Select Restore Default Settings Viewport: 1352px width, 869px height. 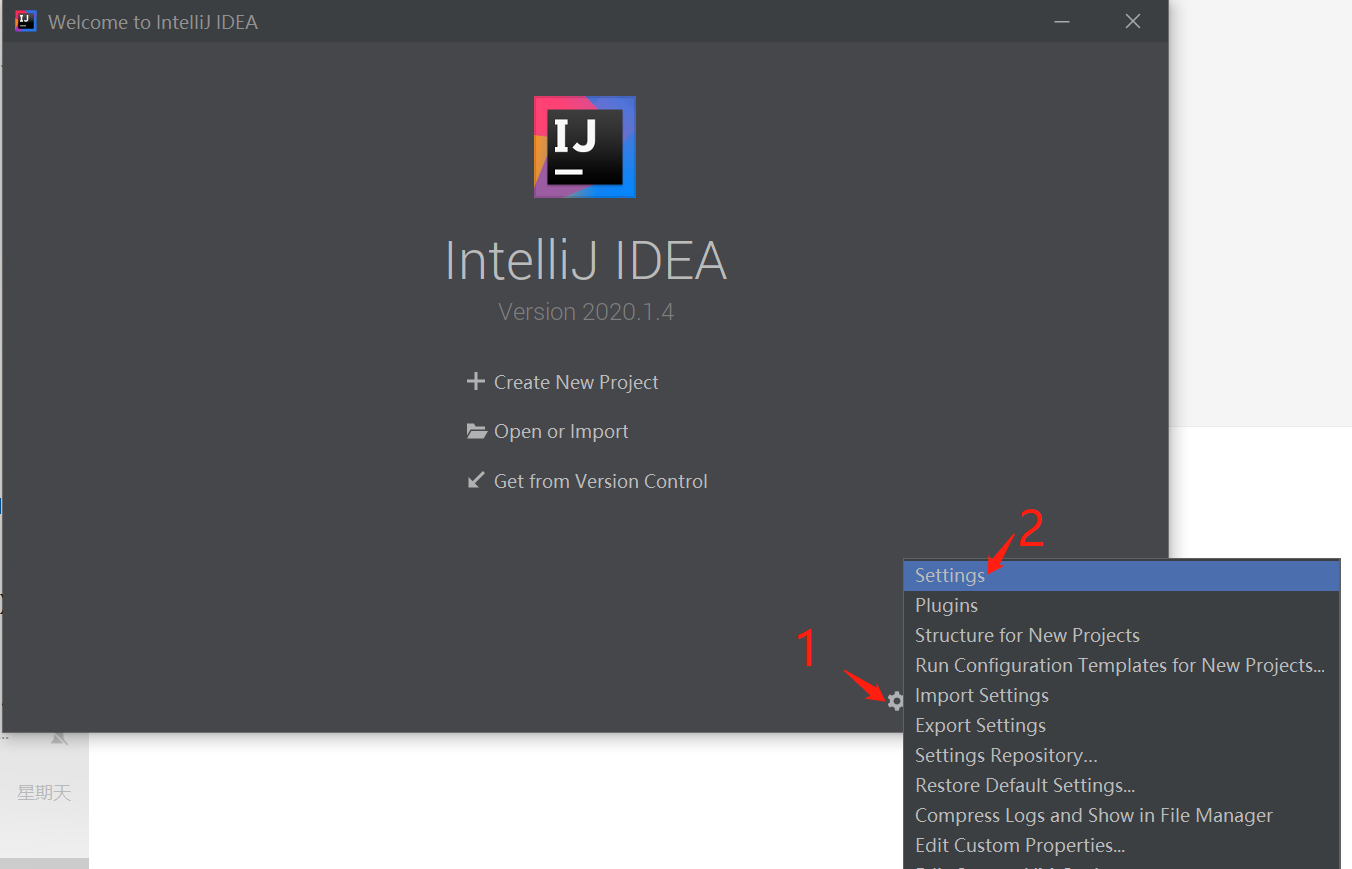pyautogui.click(x=1025, y=785)
